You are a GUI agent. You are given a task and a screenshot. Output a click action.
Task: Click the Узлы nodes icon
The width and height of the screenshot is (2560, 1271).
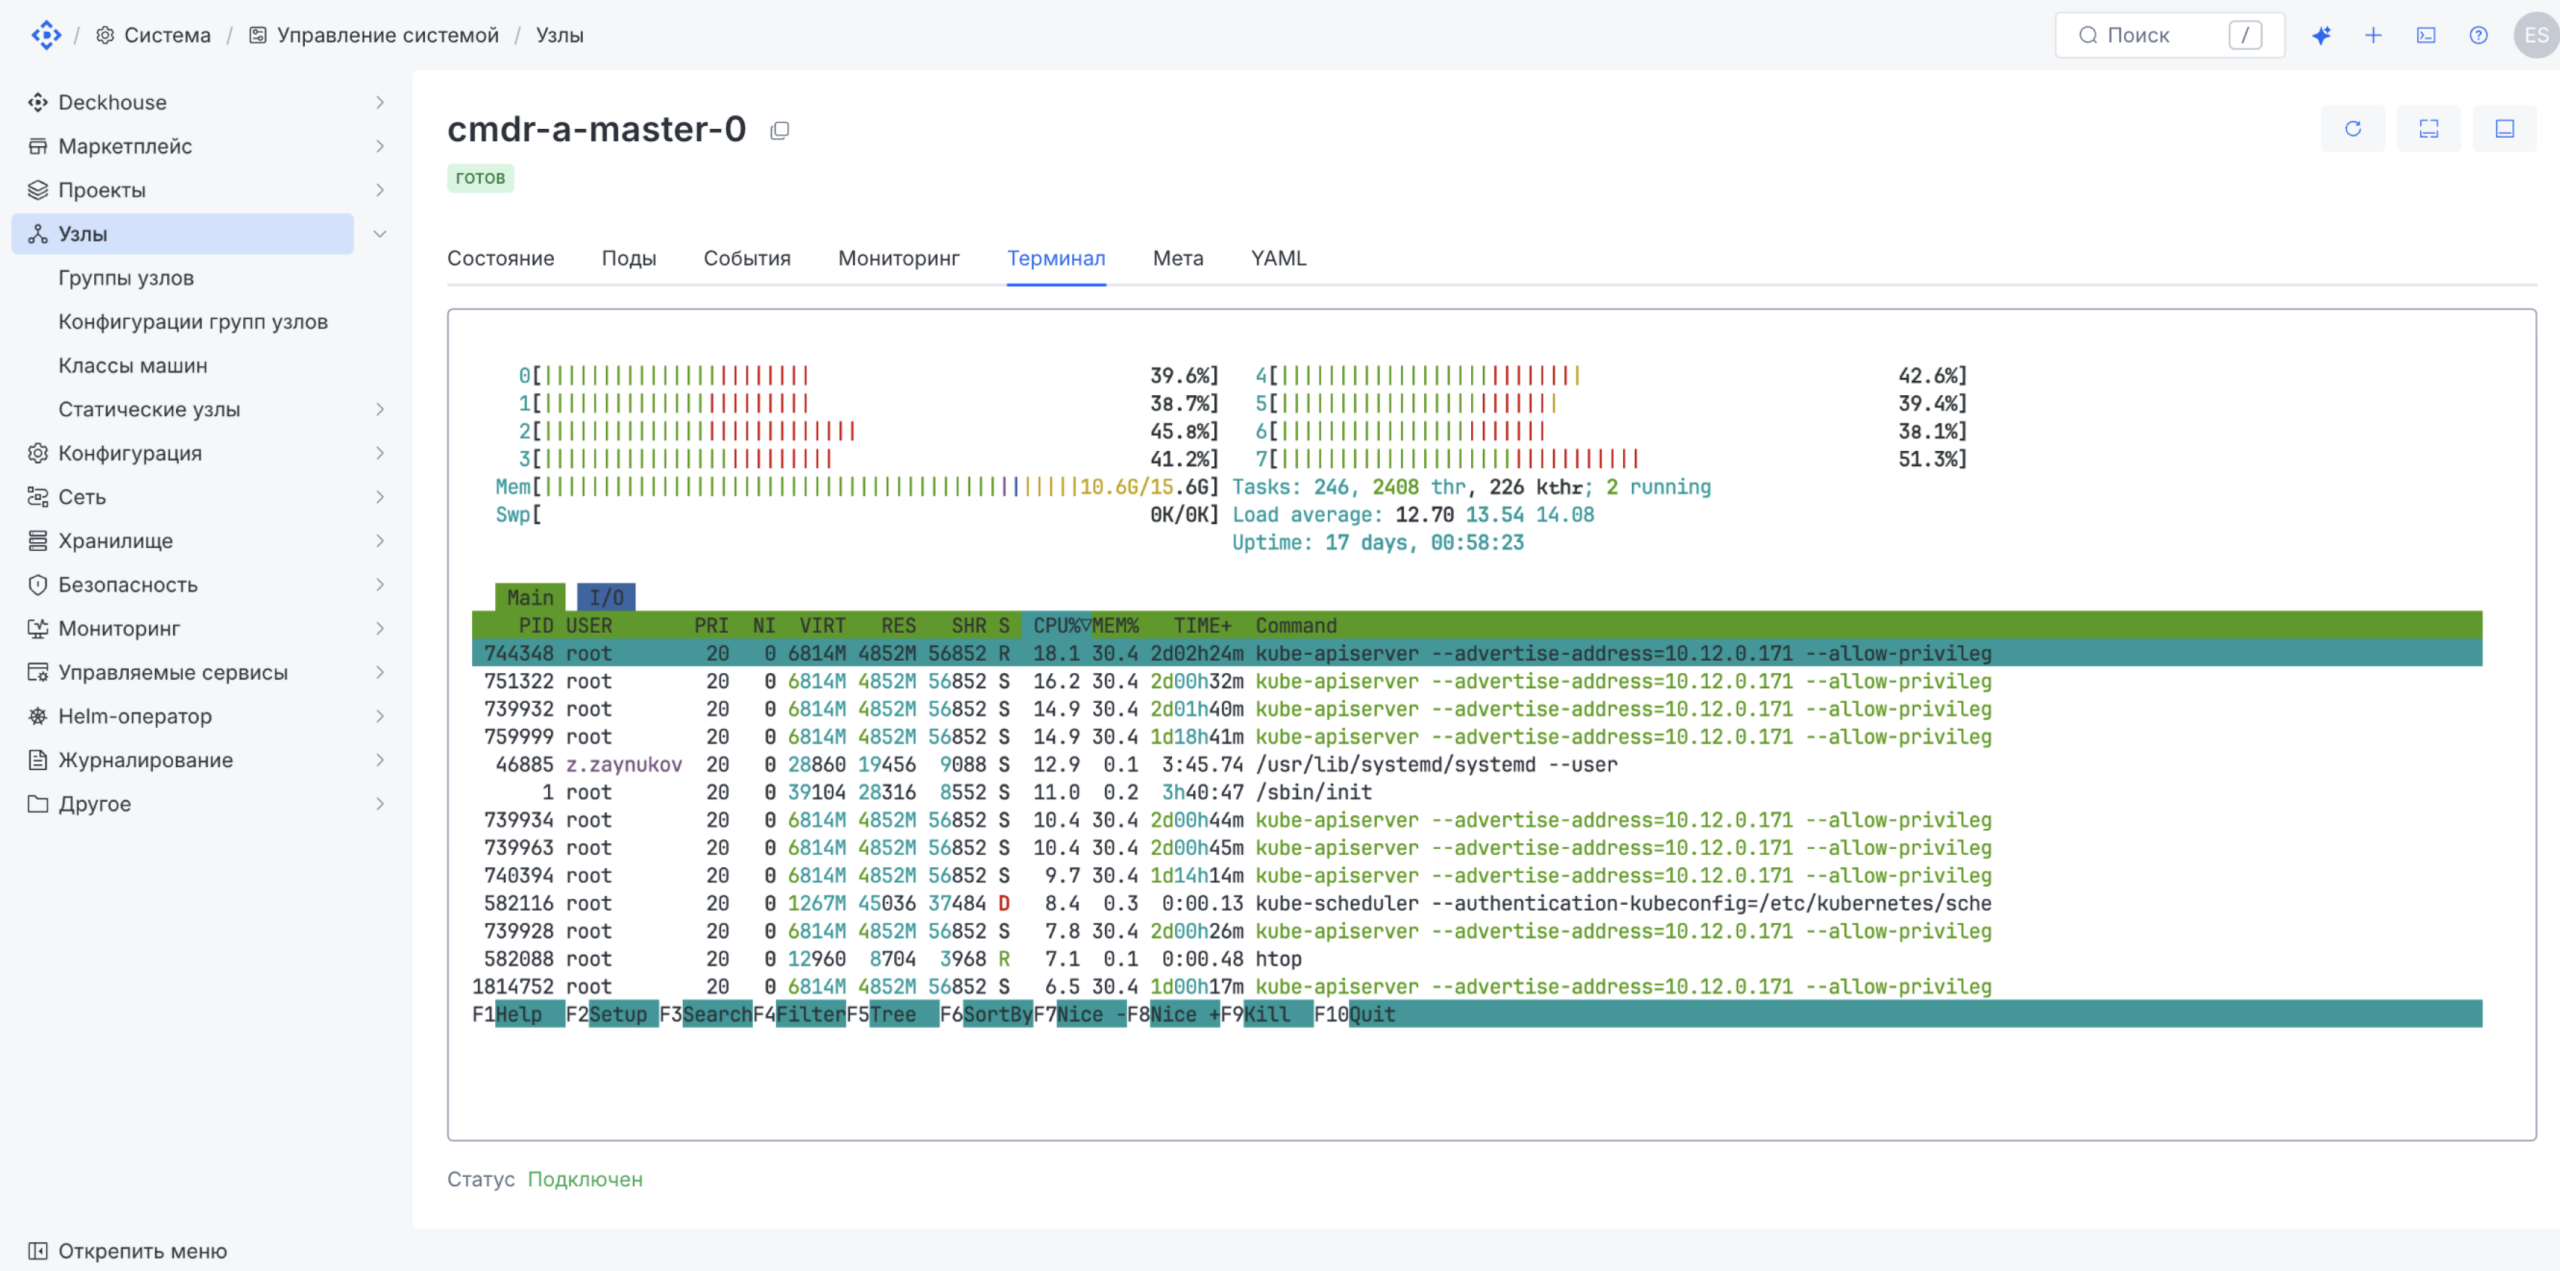point(38,234)
